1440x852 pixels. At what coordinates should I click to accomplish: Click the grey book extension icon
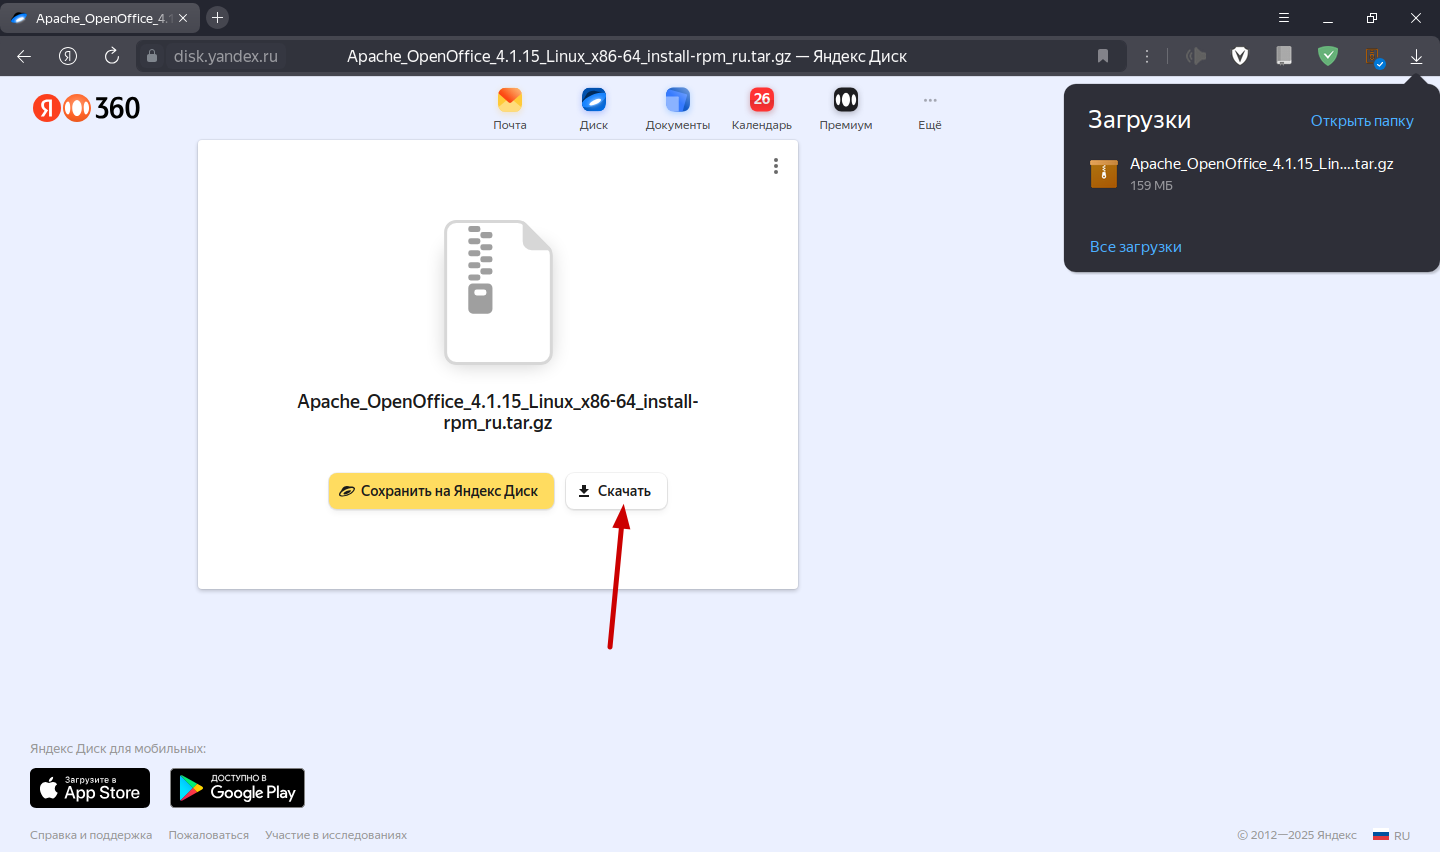1284,56
